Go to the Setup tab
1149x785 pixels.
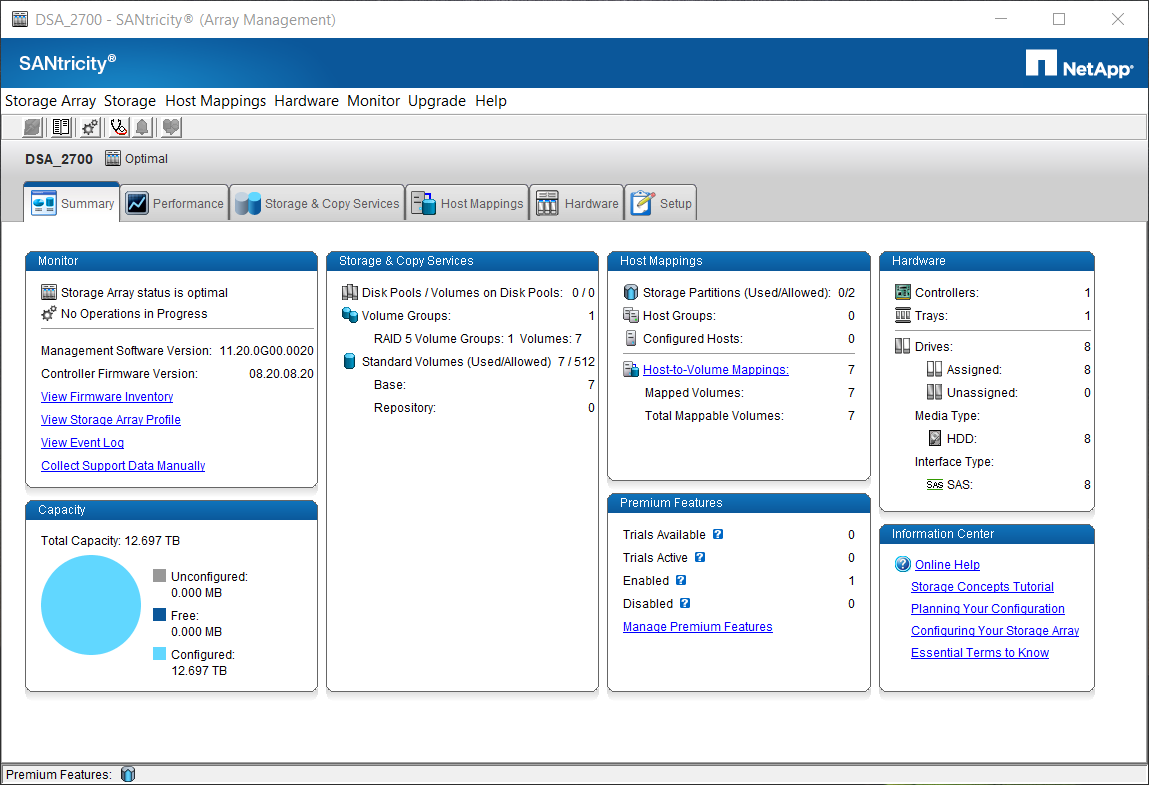pos(661,203)
